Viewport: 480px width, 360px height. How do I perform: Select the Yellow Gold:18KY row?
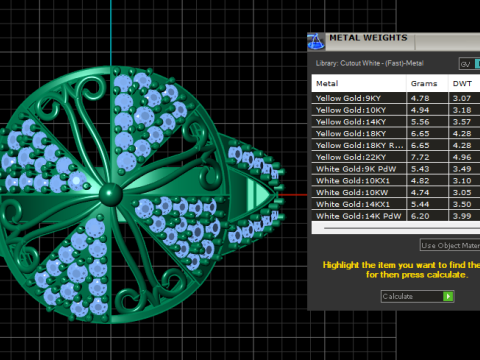coord(396,133)
